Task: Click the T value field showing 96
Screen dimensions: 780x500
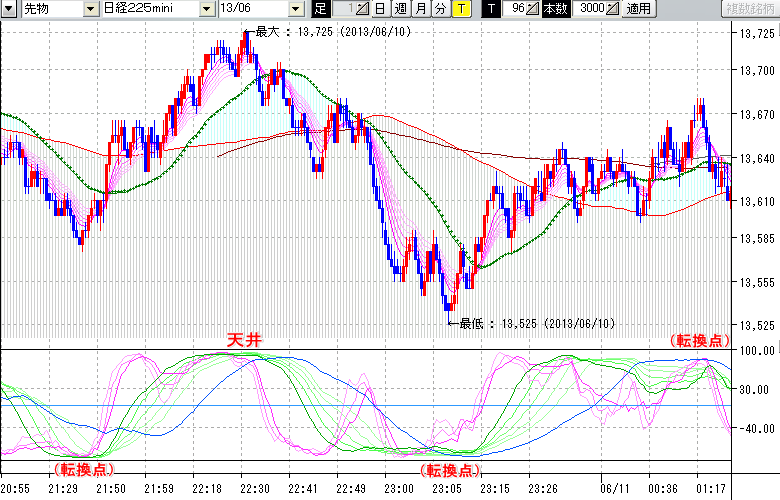Action: (514, 9)
